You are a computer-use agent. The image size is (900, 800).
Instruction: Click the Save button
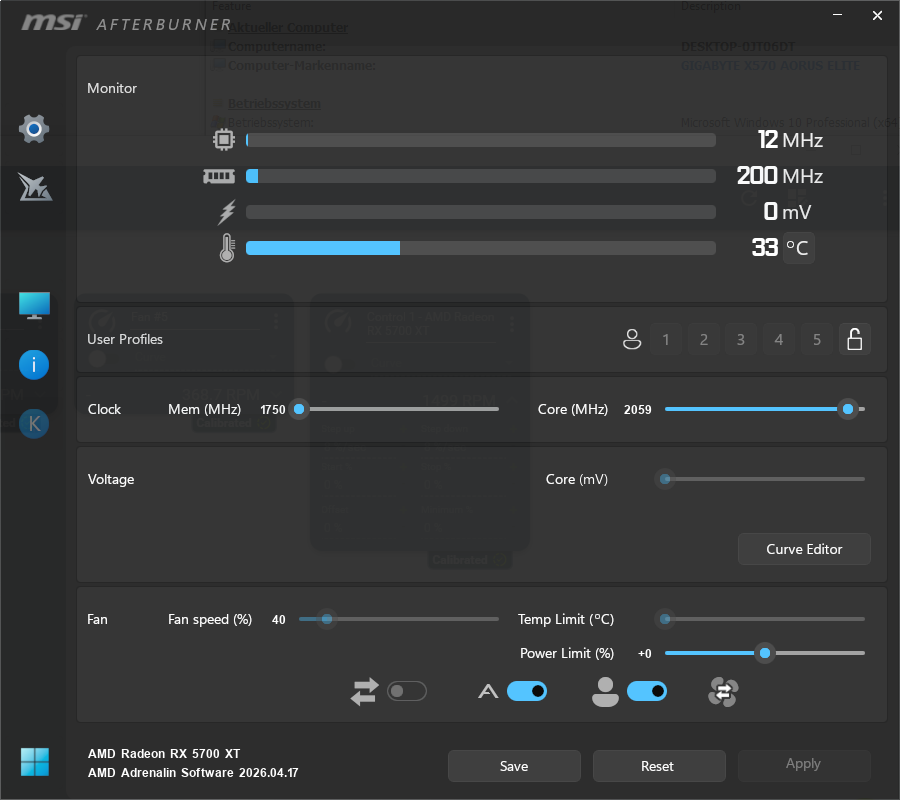tap(514, 766)
